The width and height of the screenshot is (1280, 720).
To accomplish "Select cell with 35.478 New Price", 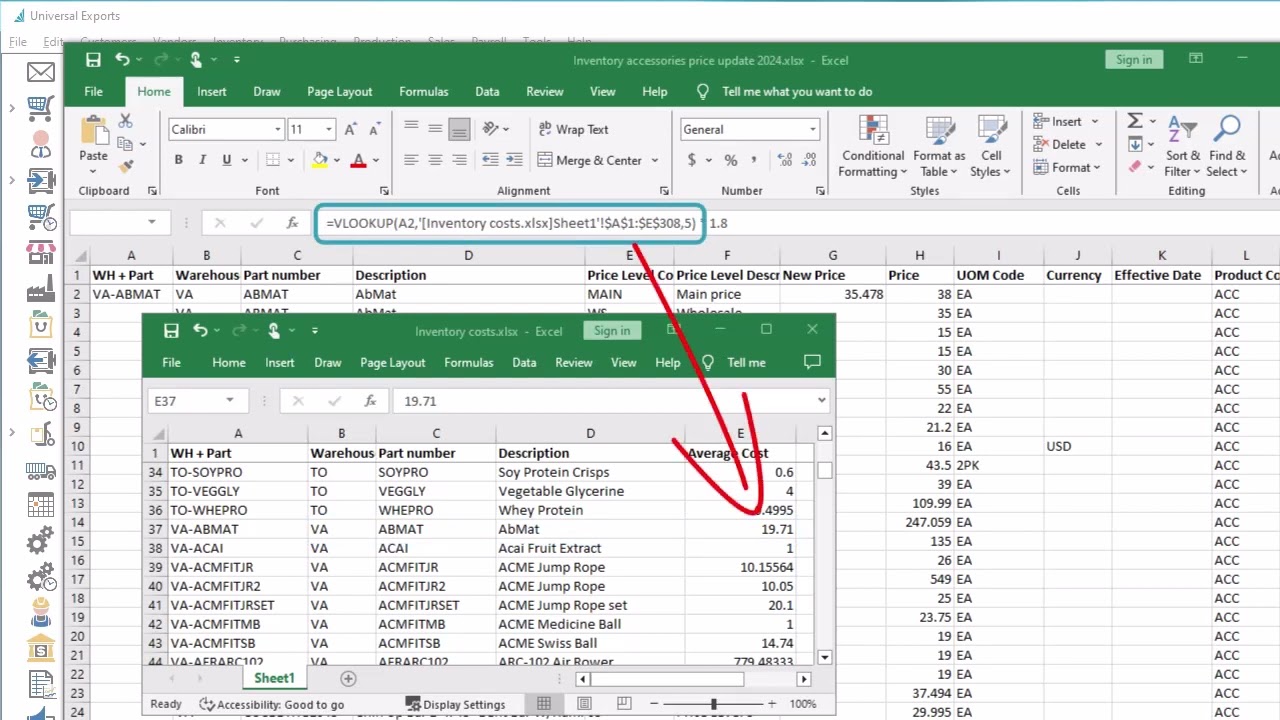I will coord(832,294).
